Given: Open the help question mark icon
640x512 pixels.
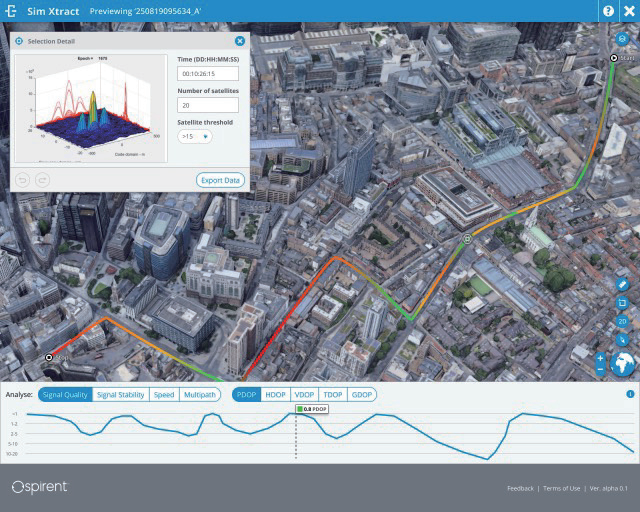Looking at the screenshot, I should coord(607,11).
